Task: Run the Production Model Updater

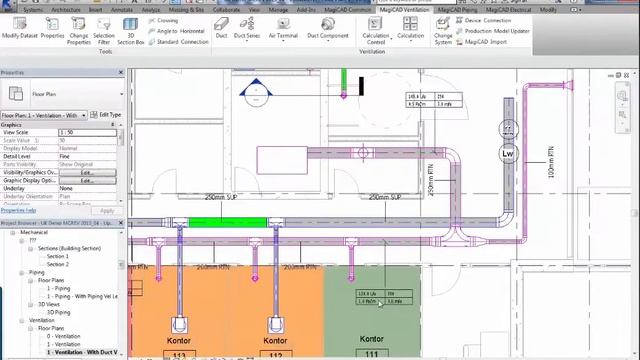Action: point(493,31)
